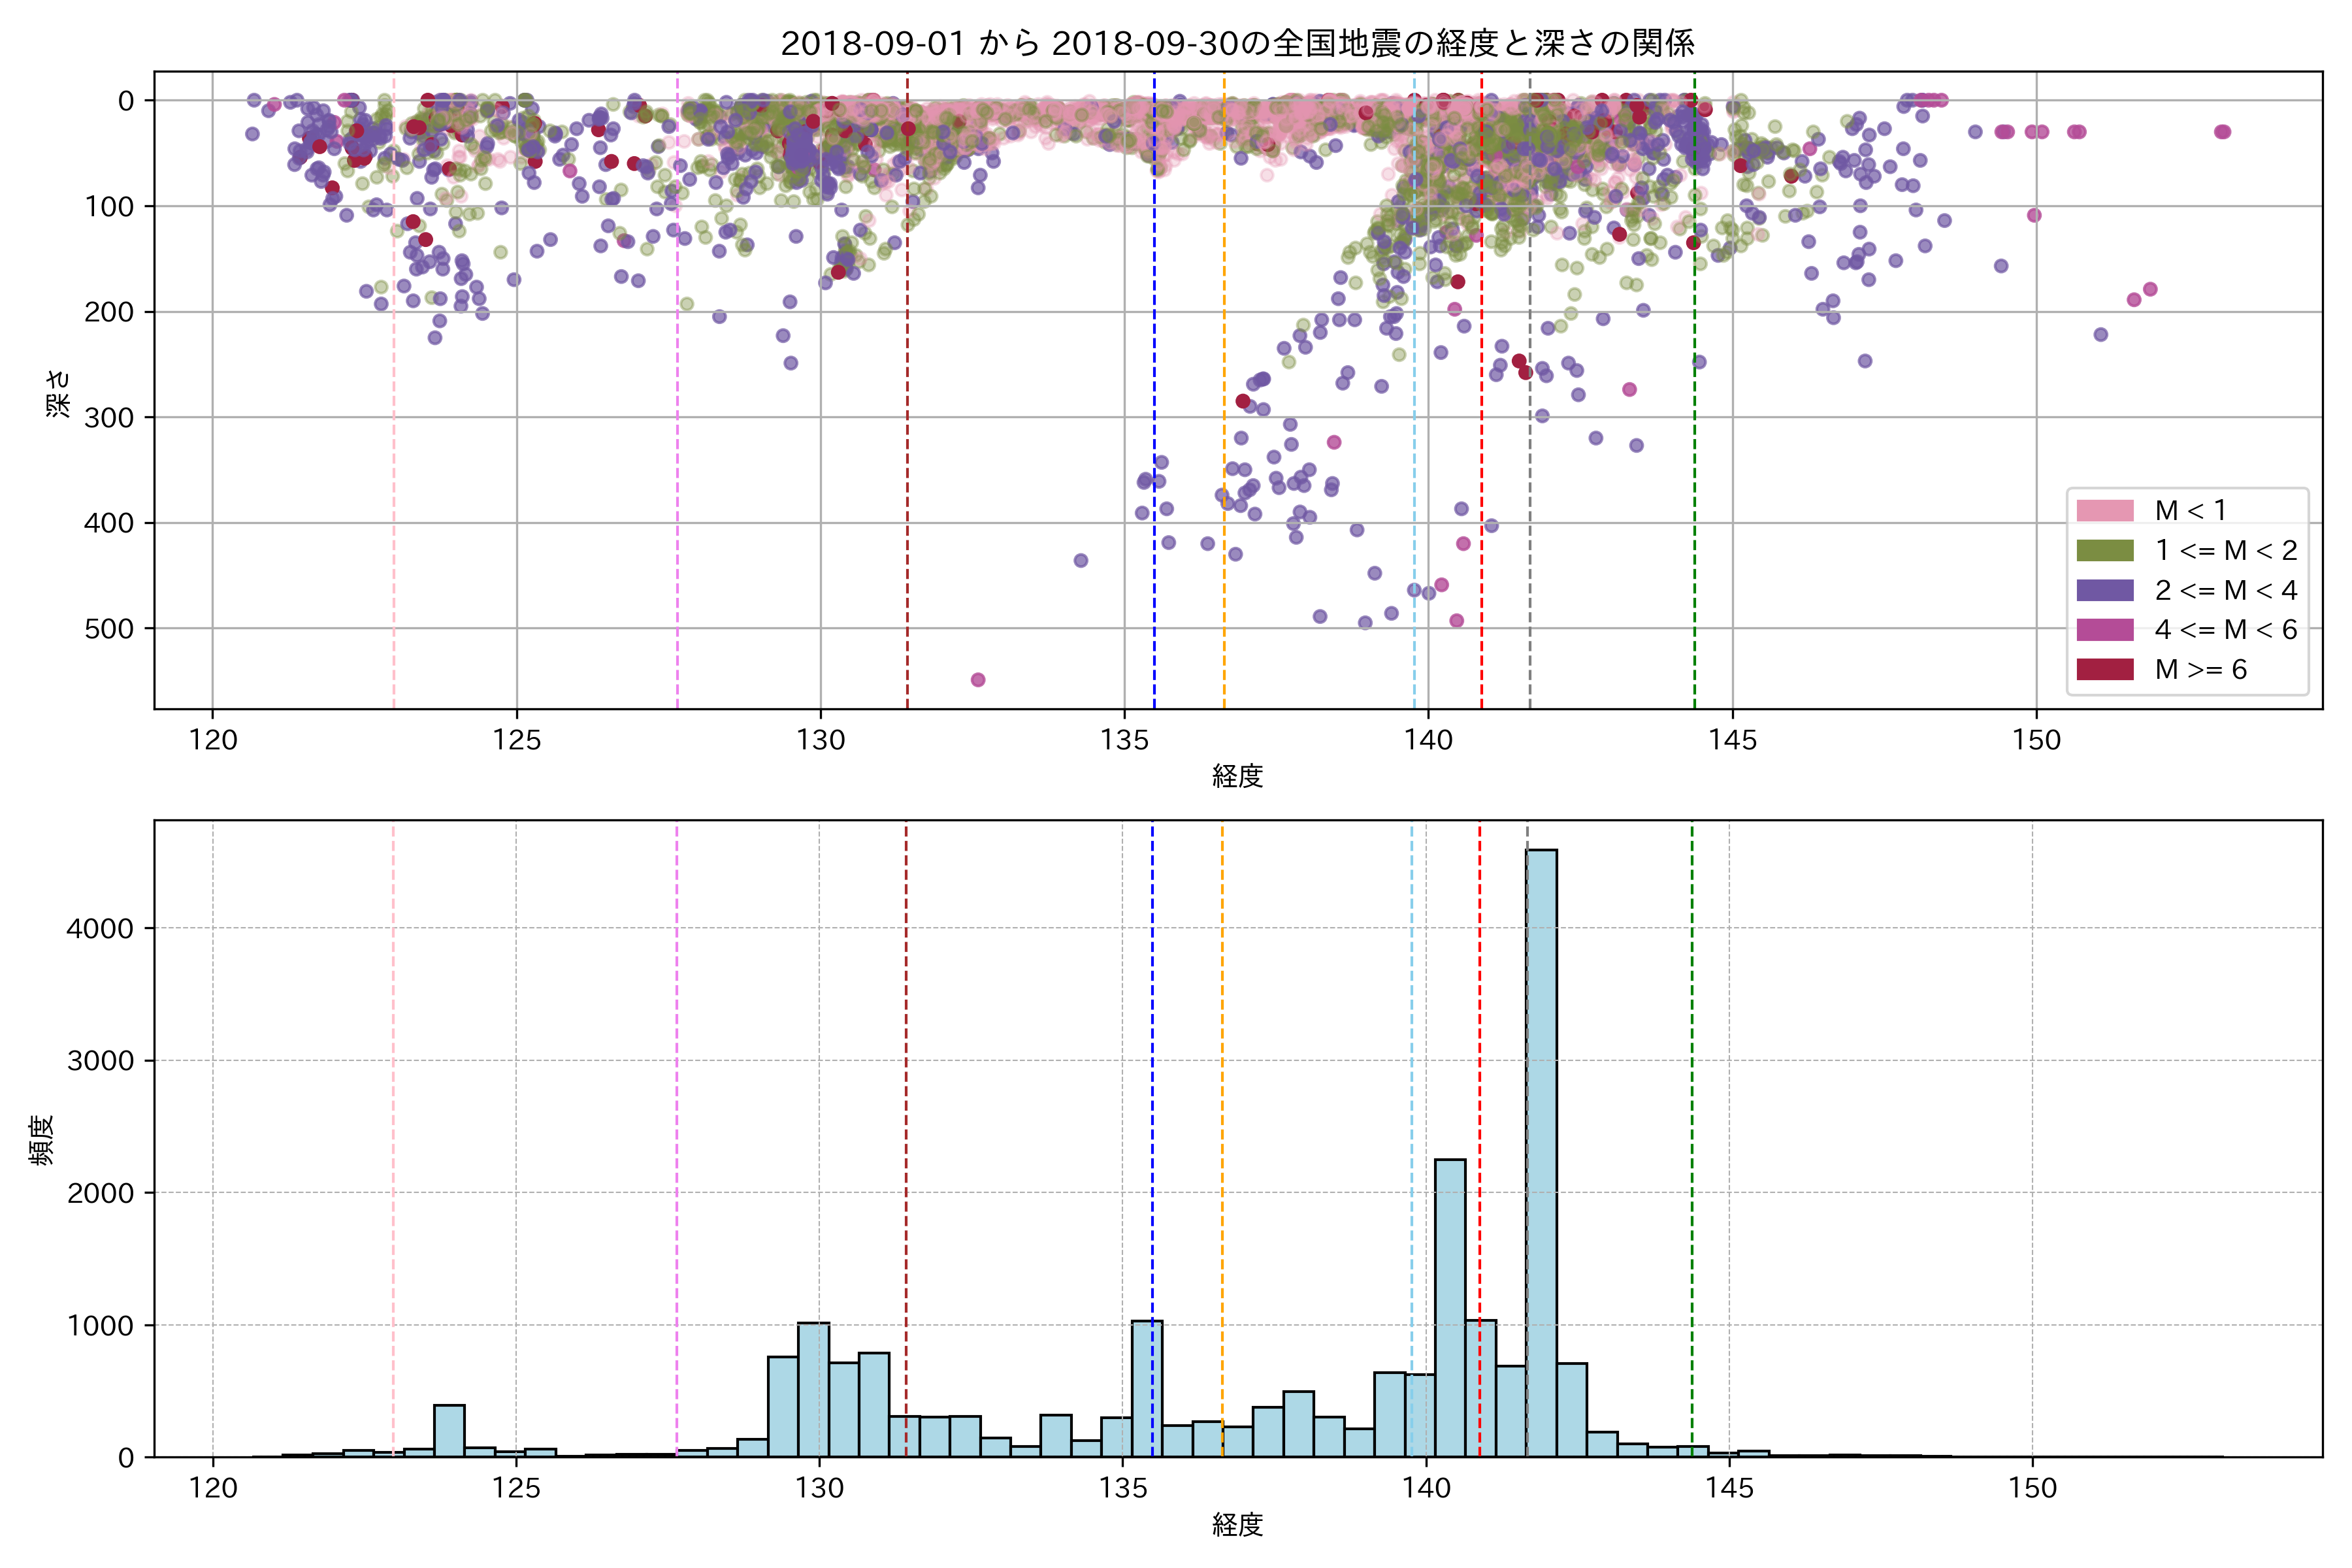Click the 経度 label under the scatter plot
The width and height of the screenshot is (2352, 1568).
[x=1237, y=776]
